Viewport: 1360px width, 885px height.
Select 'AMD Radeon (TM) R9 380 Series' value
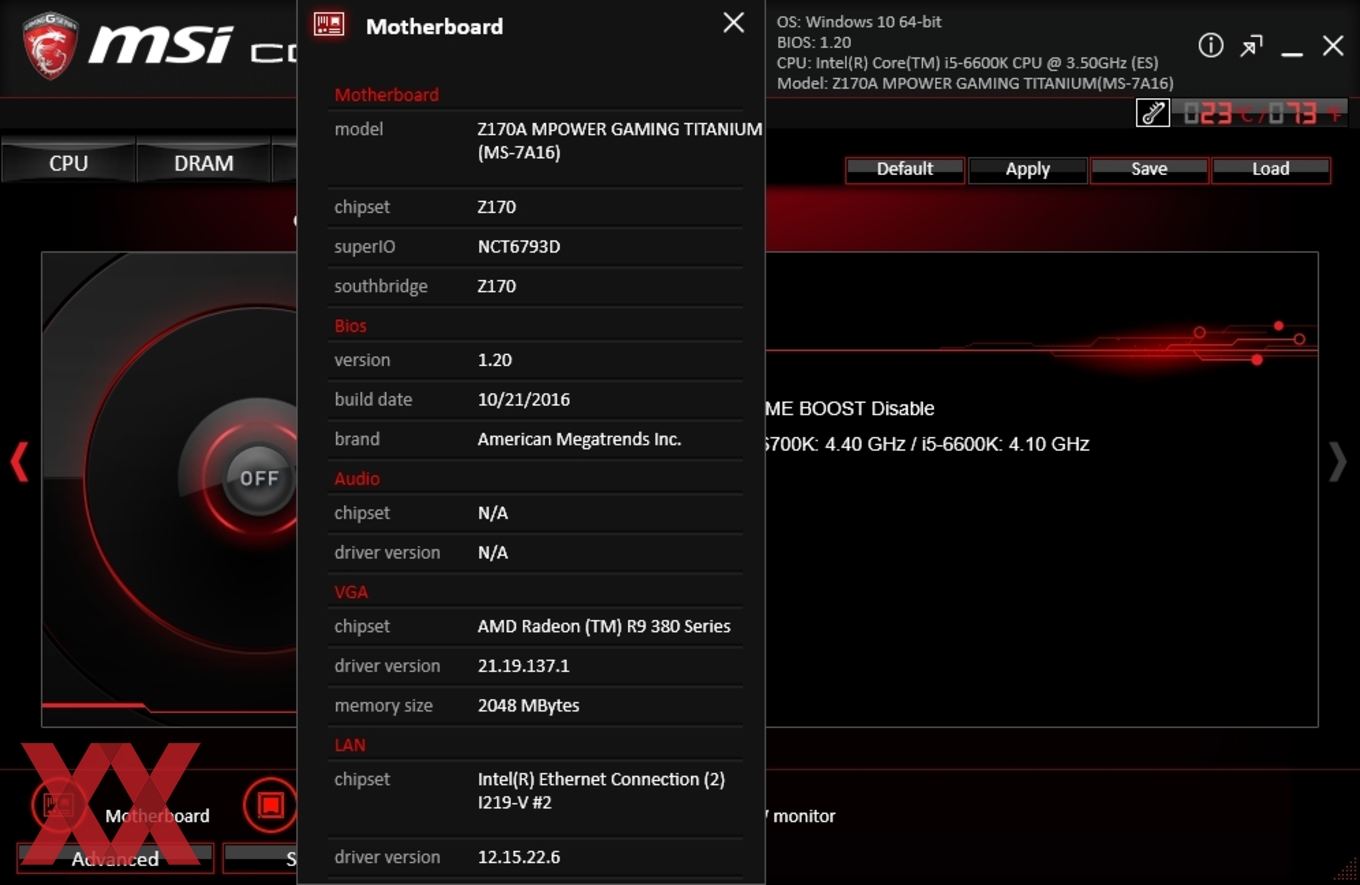coord(604,626)
